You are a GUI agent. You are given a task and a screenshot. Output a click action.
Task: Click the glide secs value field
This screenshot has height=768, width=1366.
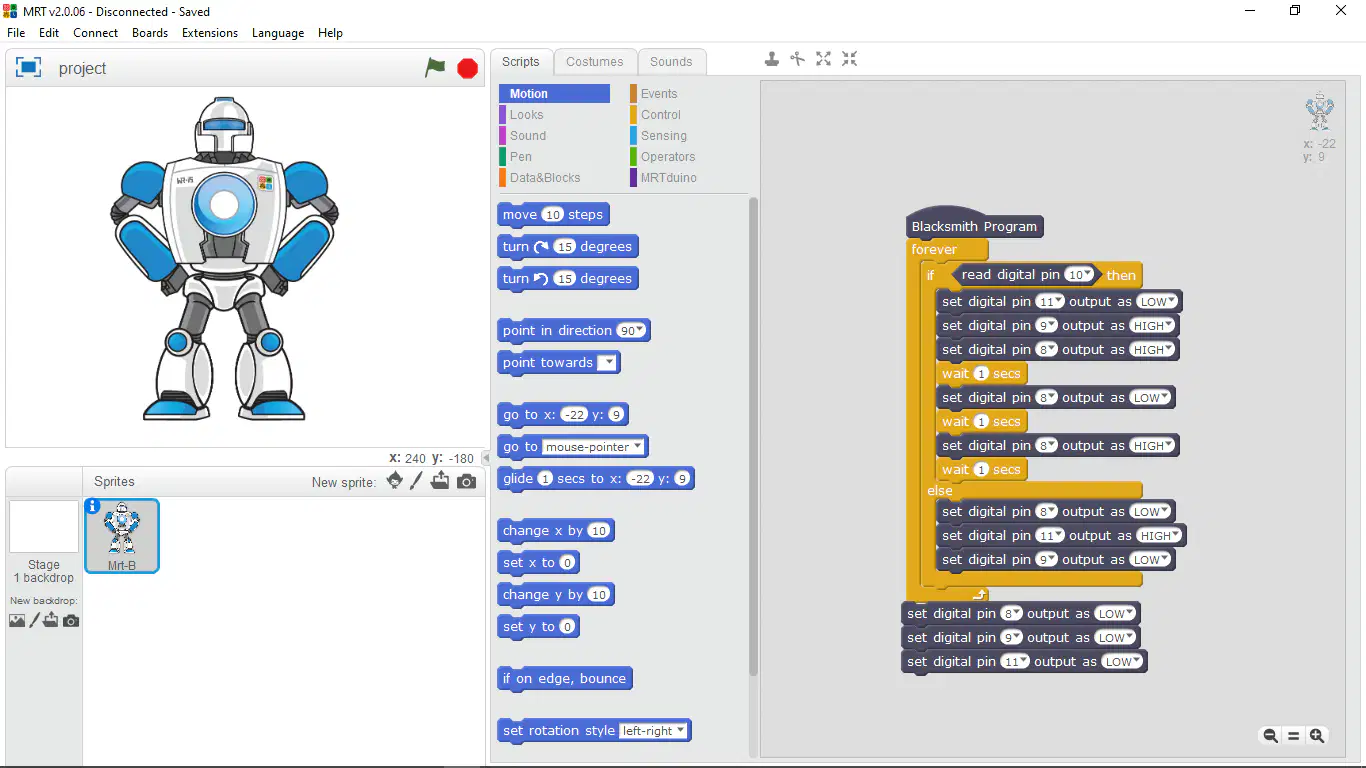click(545, 479)
